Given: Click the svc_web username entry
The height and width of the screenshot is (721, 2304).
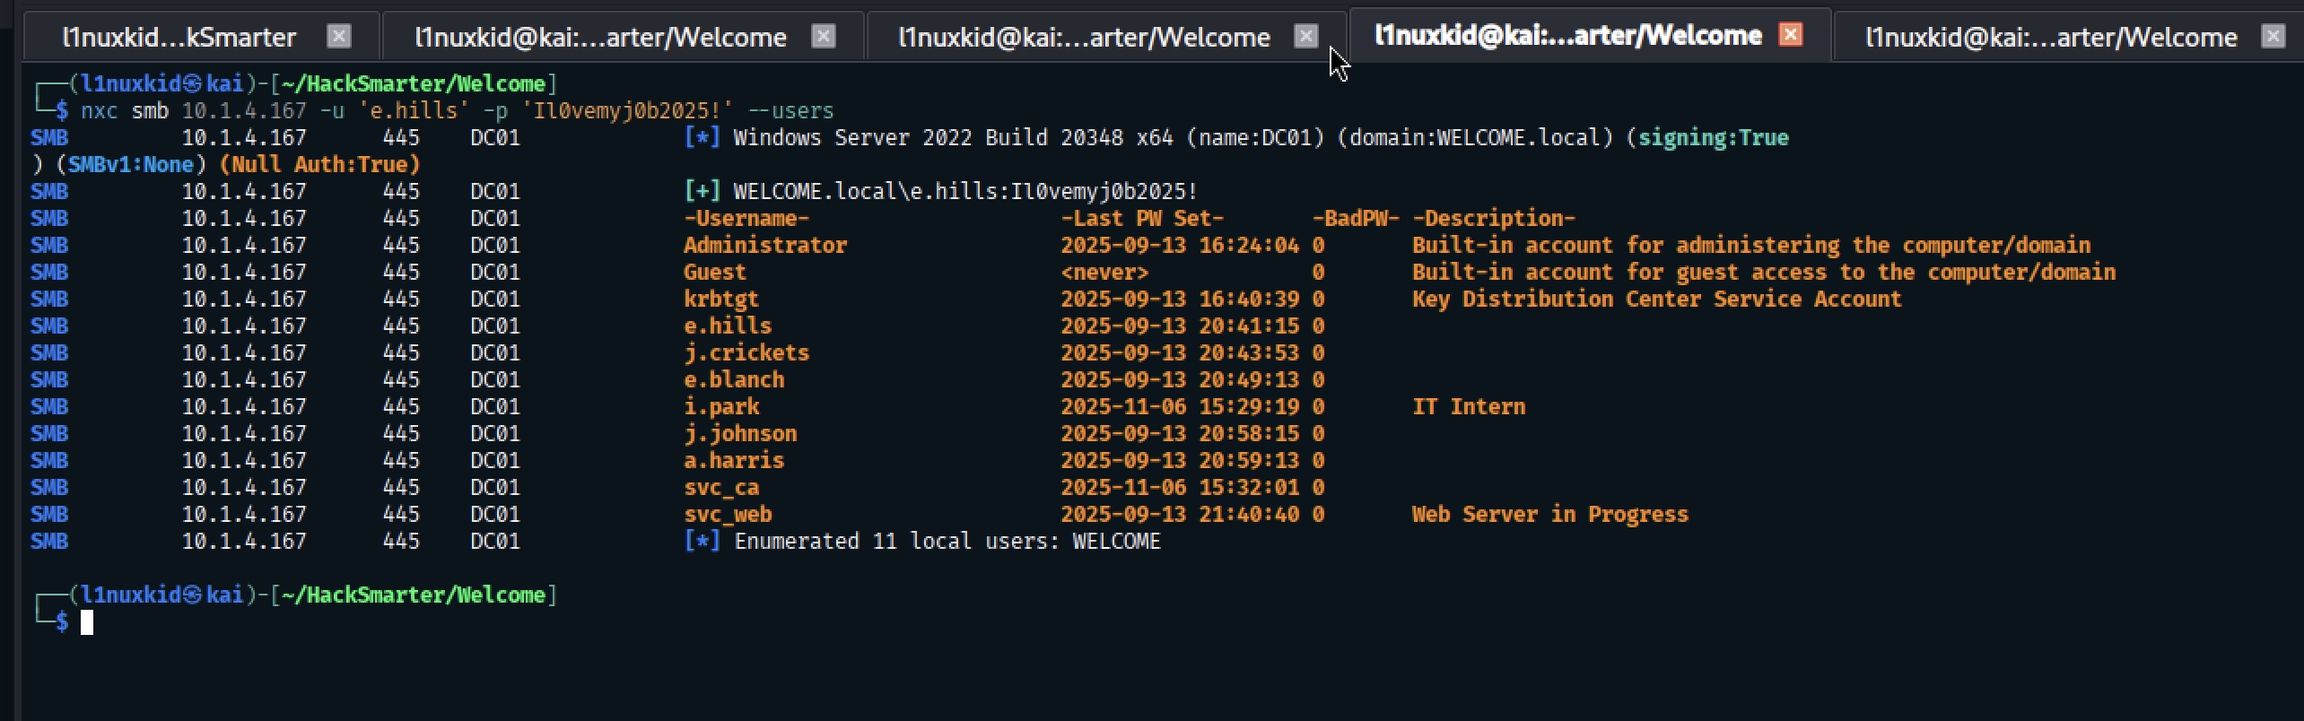Looking at the screenshot, I should point(727,515).
